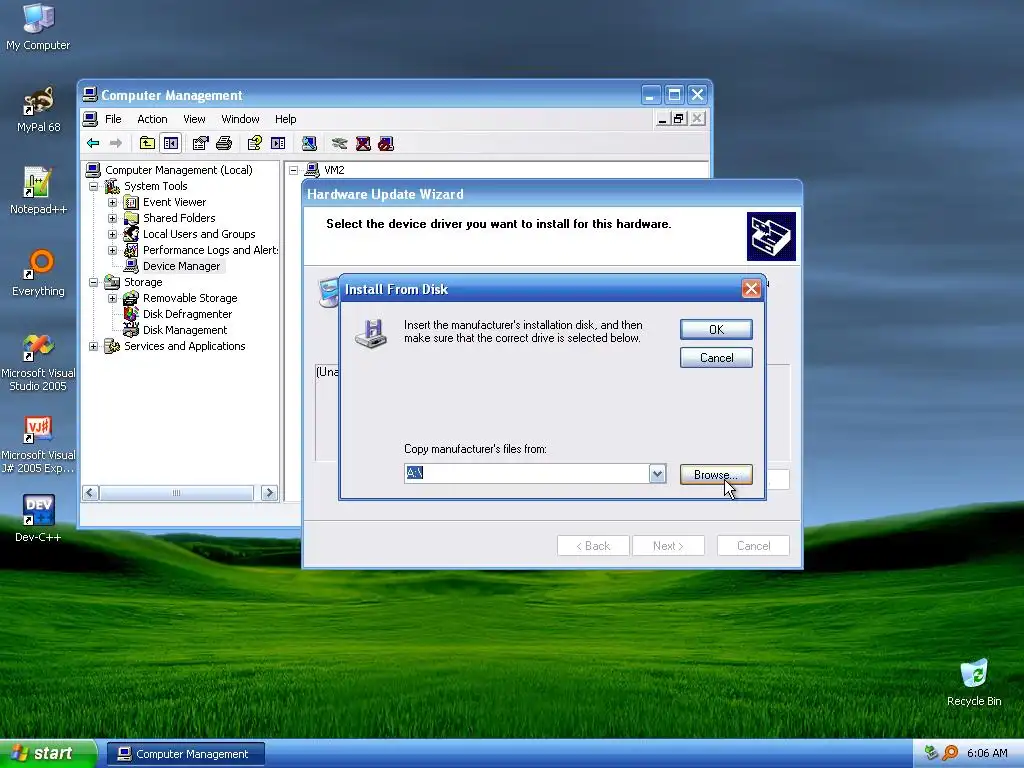
Task: Click the search magnifier icon in system tray
Action: (950, 753)
